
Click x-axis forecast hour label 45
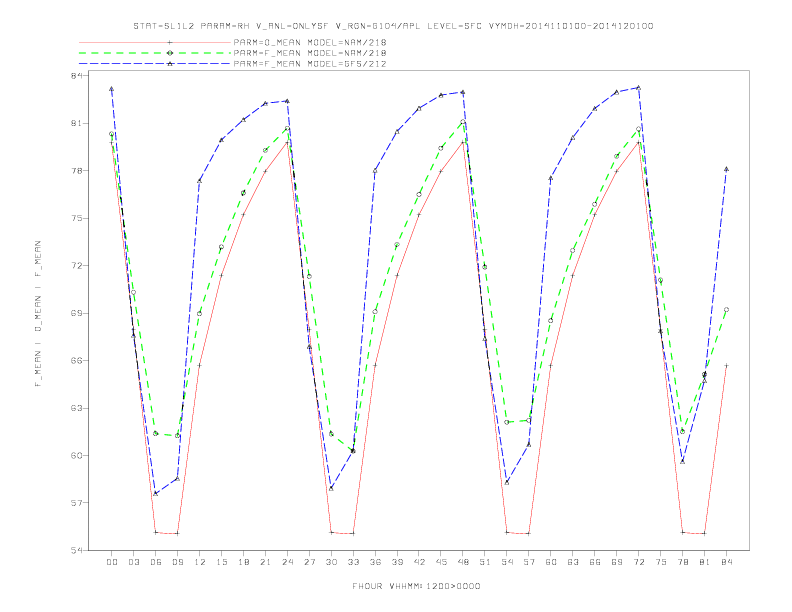(x=441, y=562)
